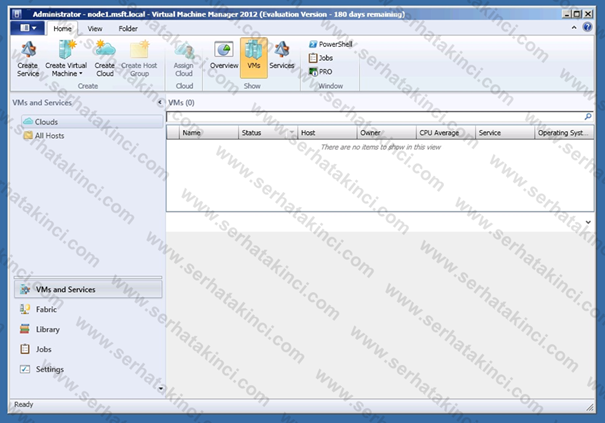This screenshot has height=423, width=605.
Task: Switch to the Folder ribbon tab
Action: 128,29
